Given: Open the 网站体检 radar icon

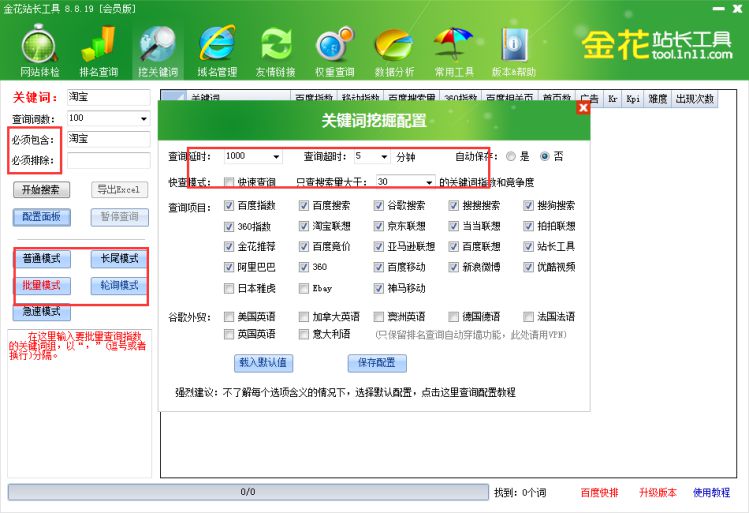Looking at the screenshot, I should [x=39, y=52].
